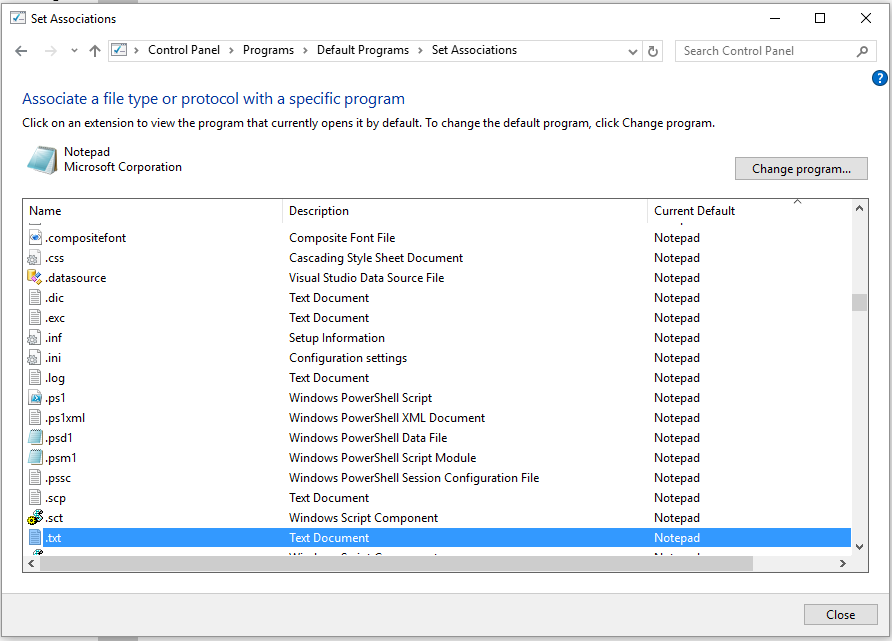Viewport: 892px width, 641px height.
Task: Click the .ini configuration settings icon
Action: 36,358
